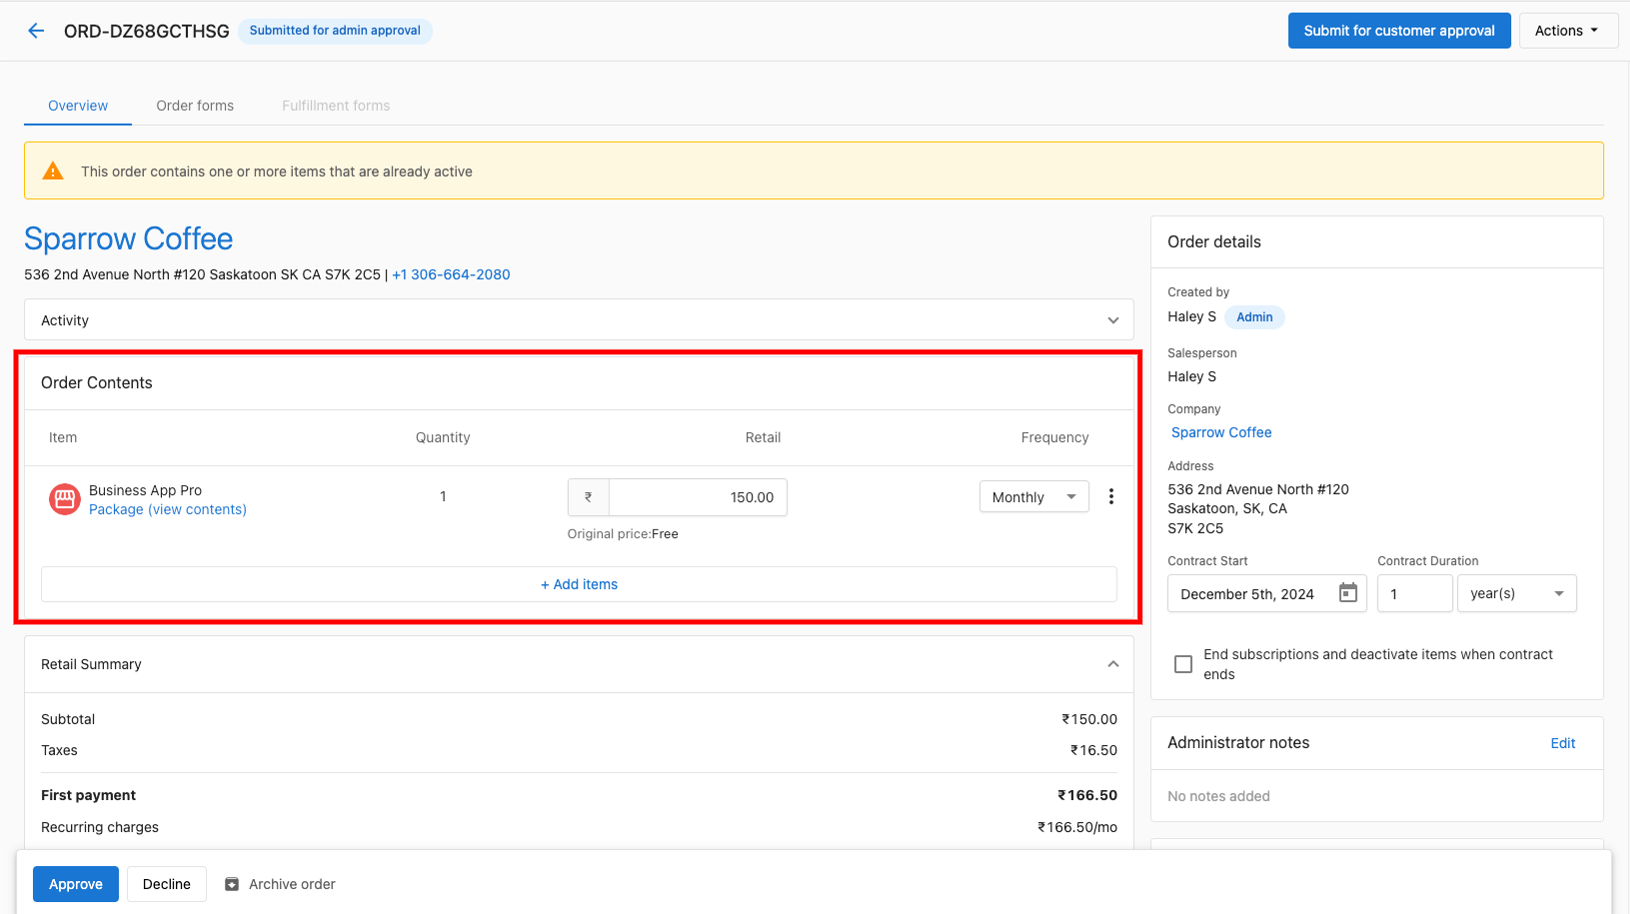The width and height of the screenshot is (1630, 914).
Task: Open the year(s) duration unit dropdown
Action: [x=1517, y=593]
